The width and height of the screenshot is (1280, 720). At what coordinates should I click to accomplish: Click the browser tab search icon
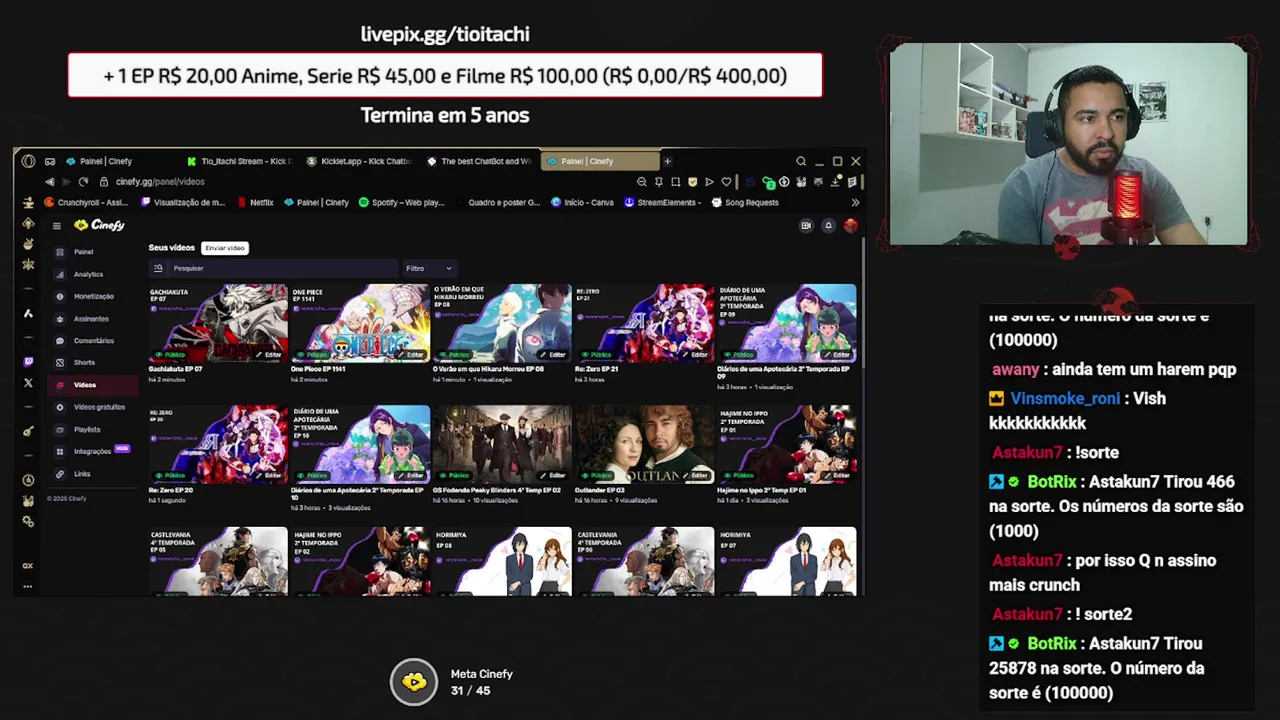tap(801, 161)
